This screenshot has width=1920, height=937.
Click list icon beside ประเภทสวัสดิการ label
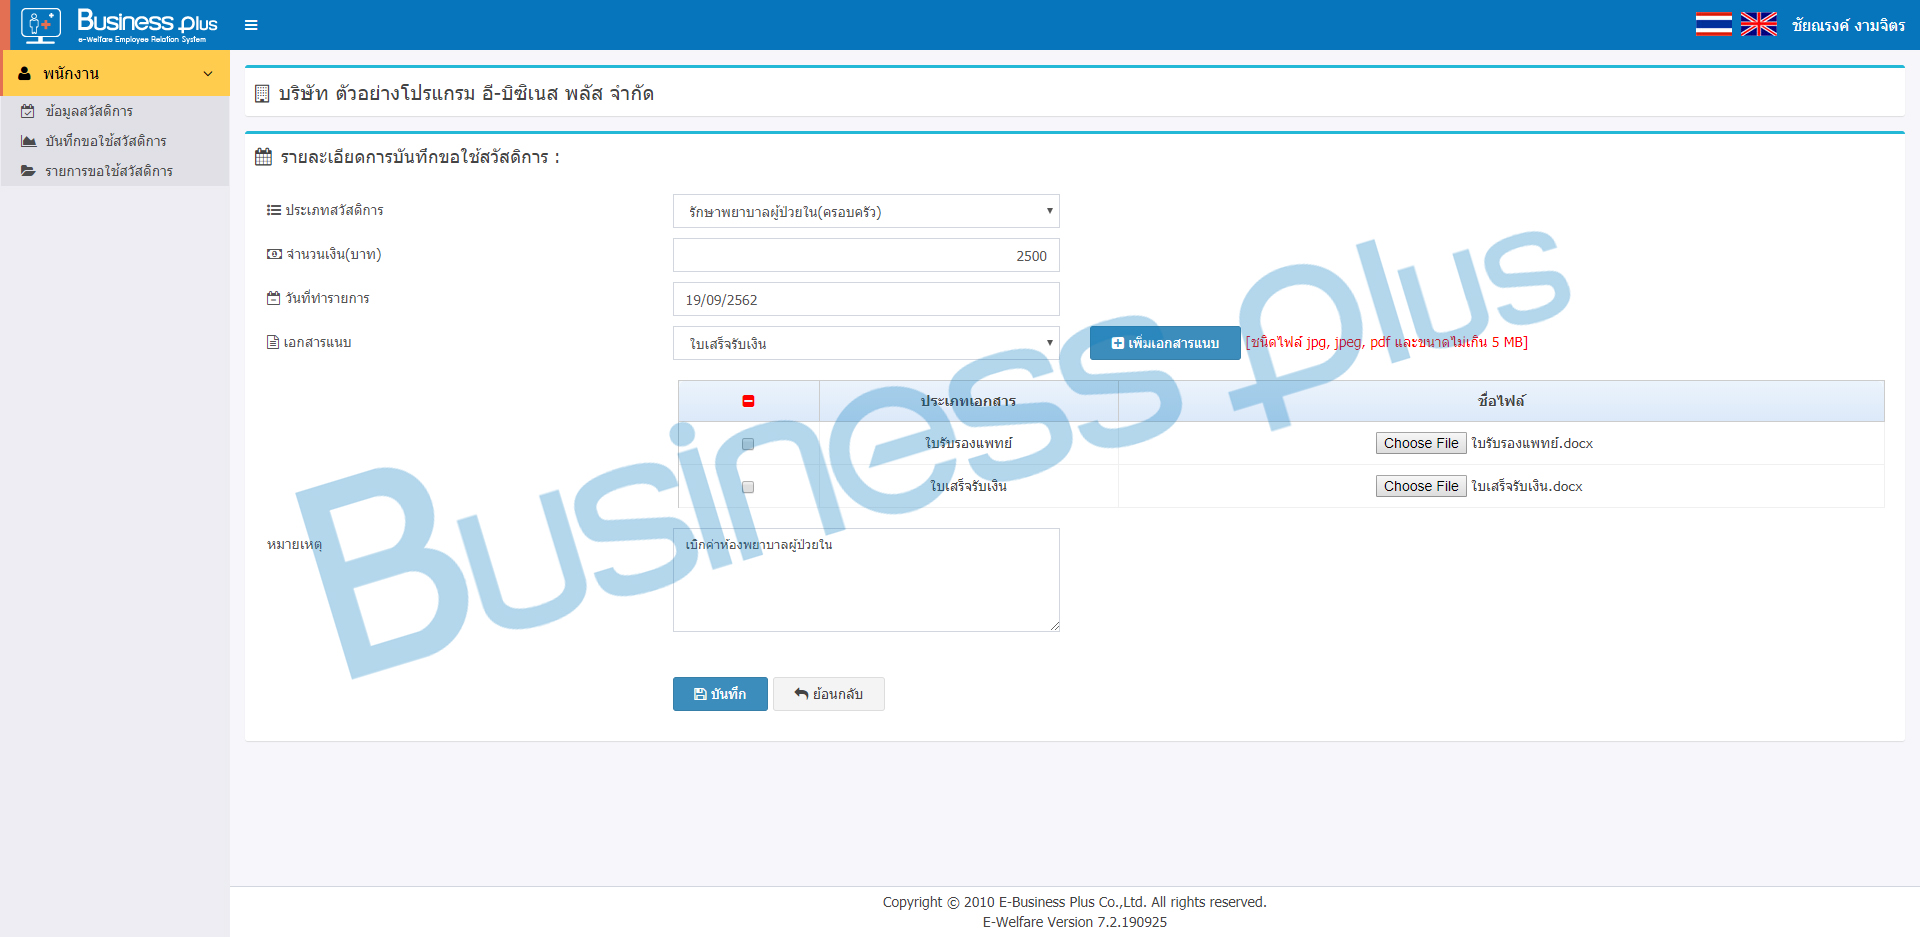click(274, 210)
